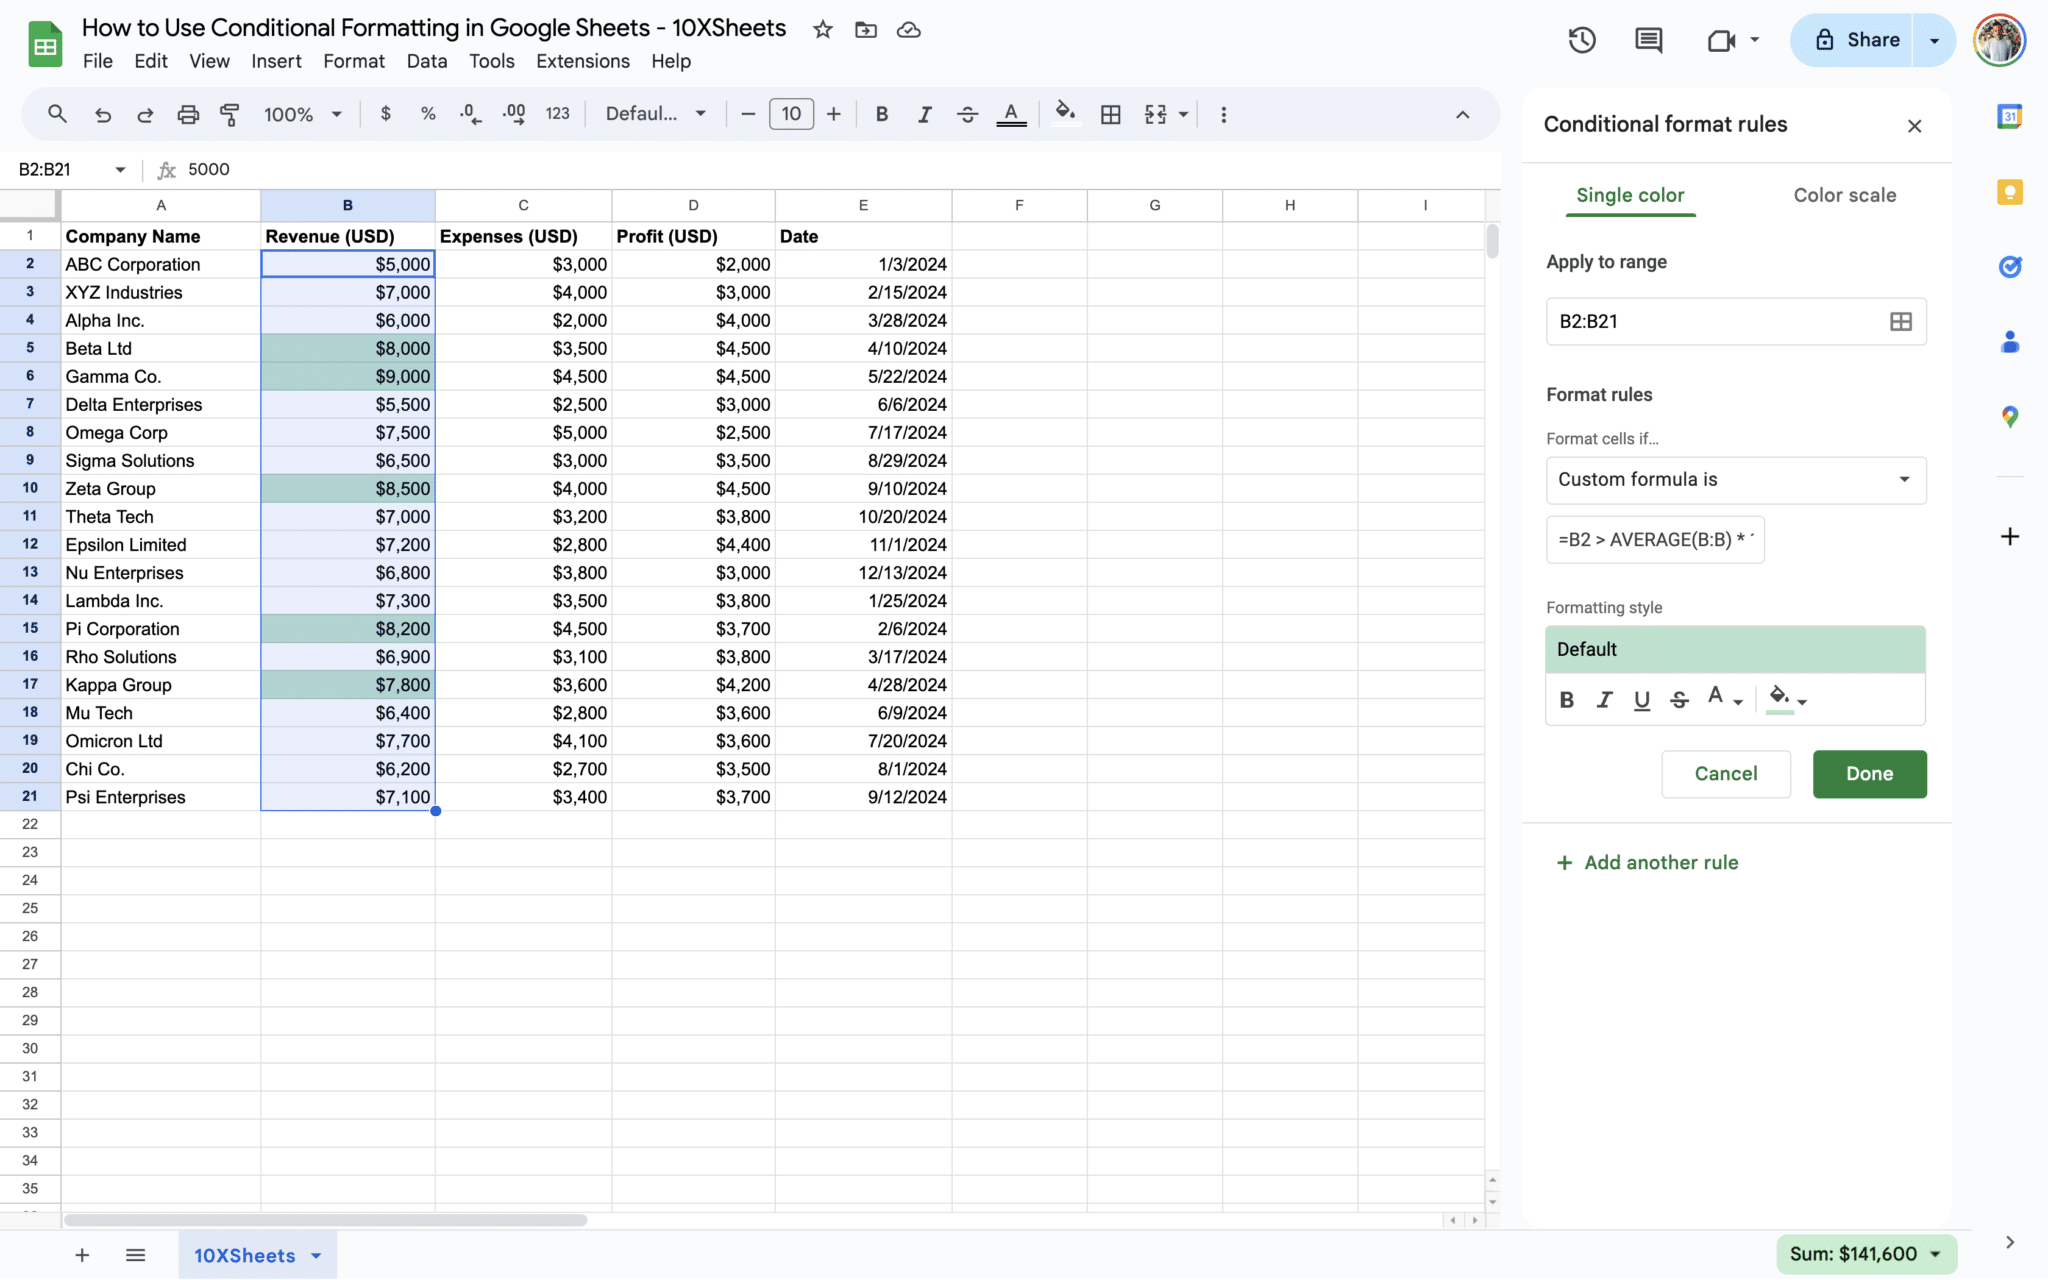
Task: Open more number formats 123
Action: [558, 114]
